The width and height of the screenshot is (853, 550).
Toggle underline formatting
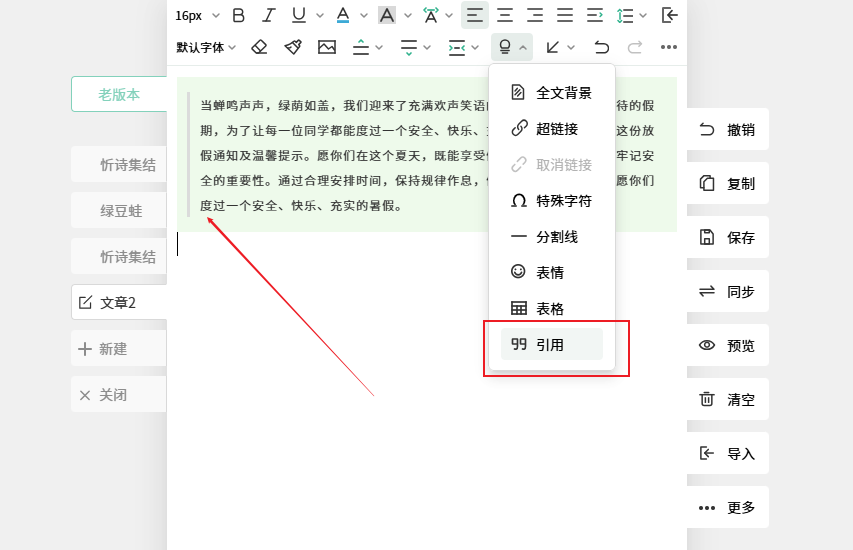[299, 15]
